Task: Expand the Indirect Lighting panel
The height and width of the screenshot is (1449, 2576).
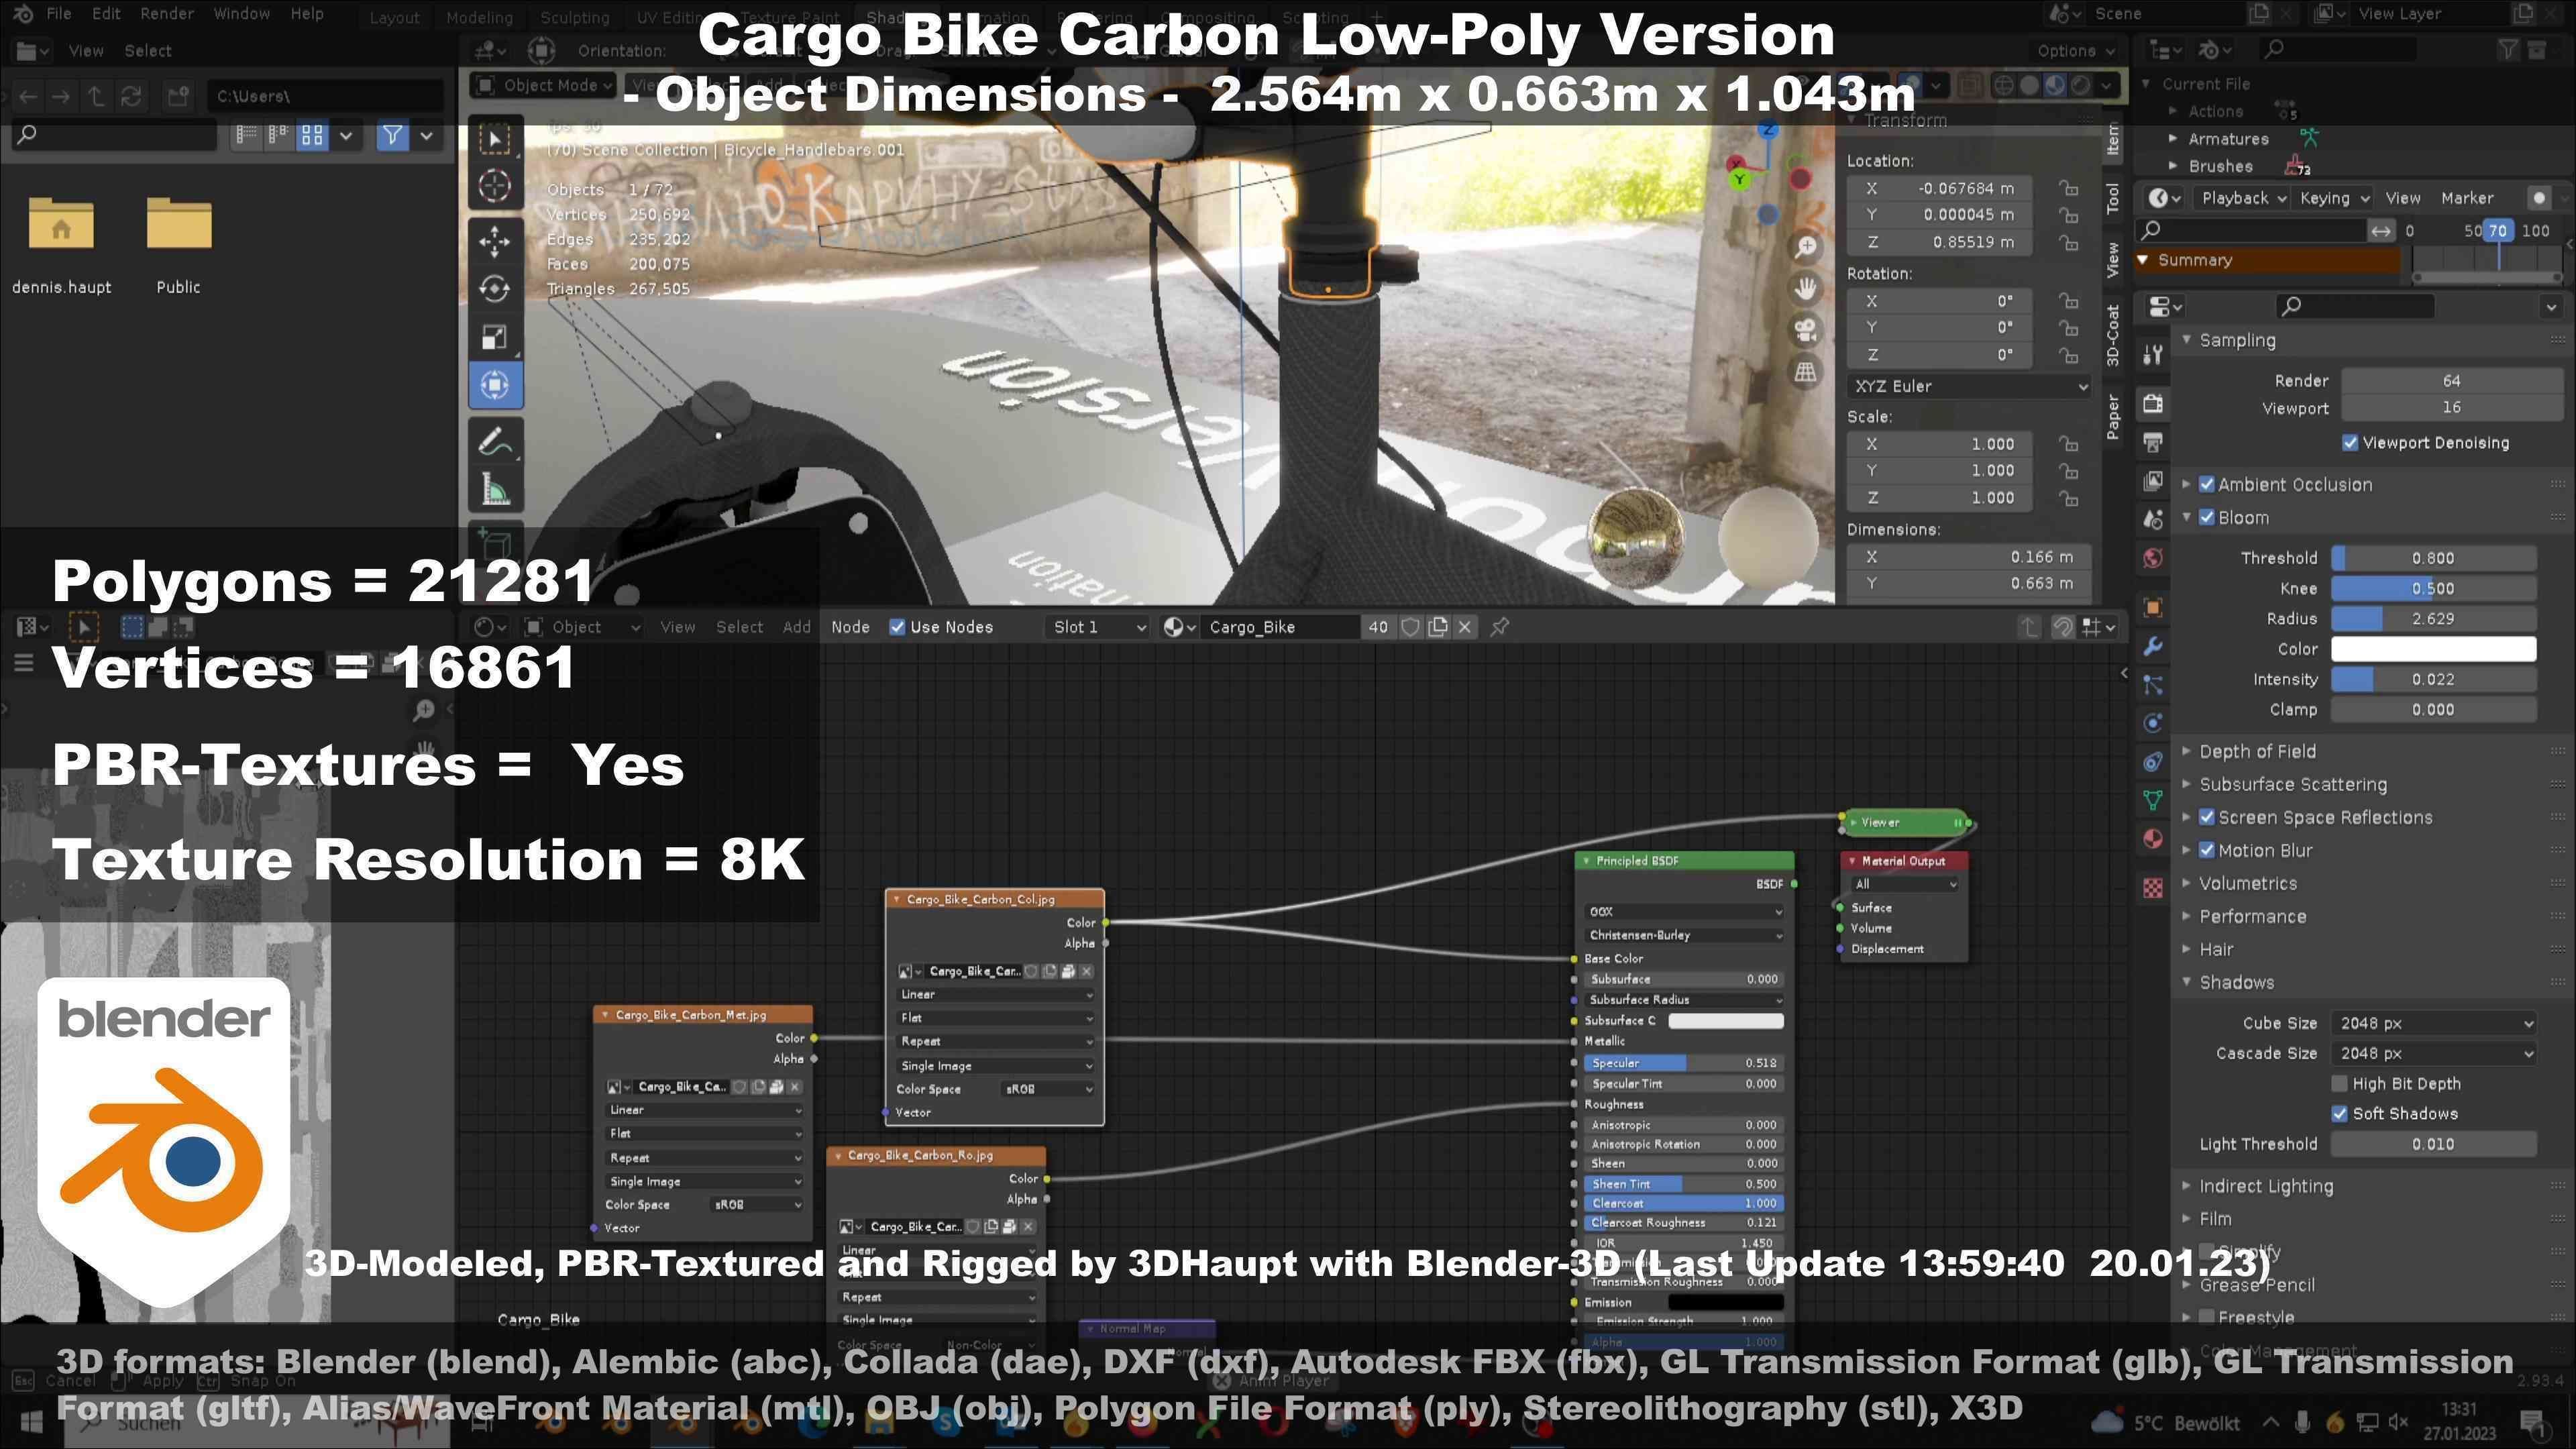Action: tap(2186, 1186)
